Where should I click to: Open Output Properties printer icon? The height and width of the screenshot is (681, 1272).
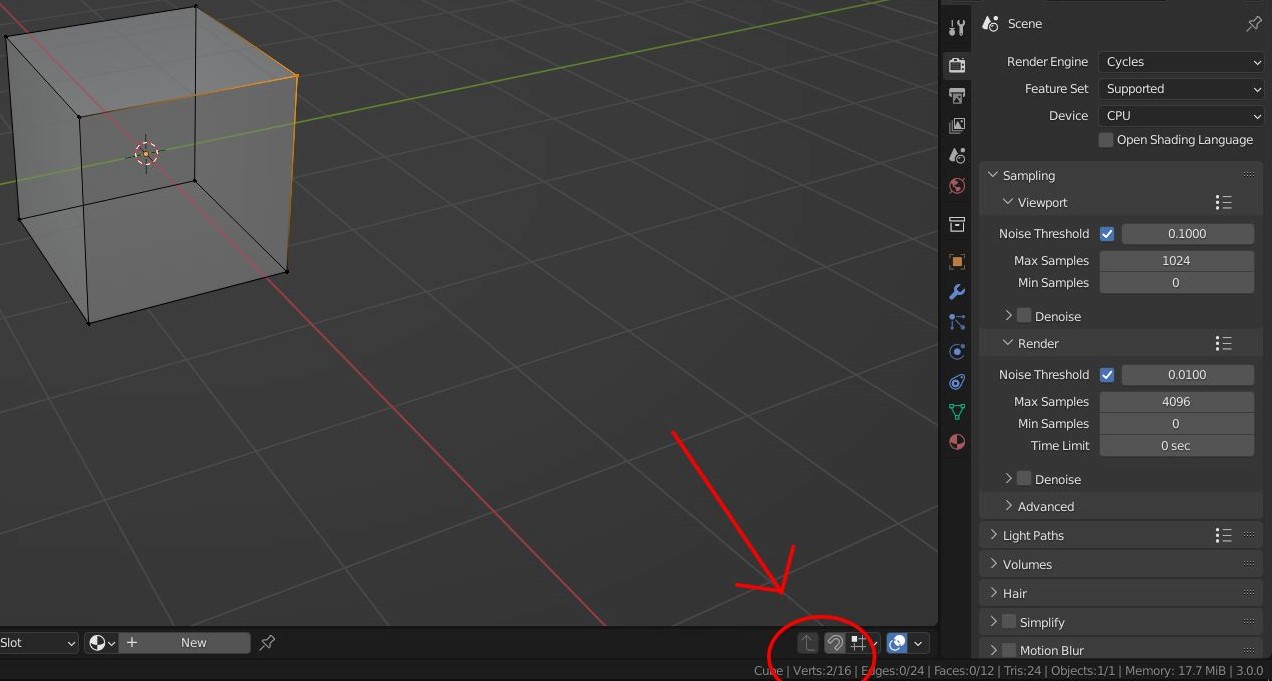click(x=957, y=95)
